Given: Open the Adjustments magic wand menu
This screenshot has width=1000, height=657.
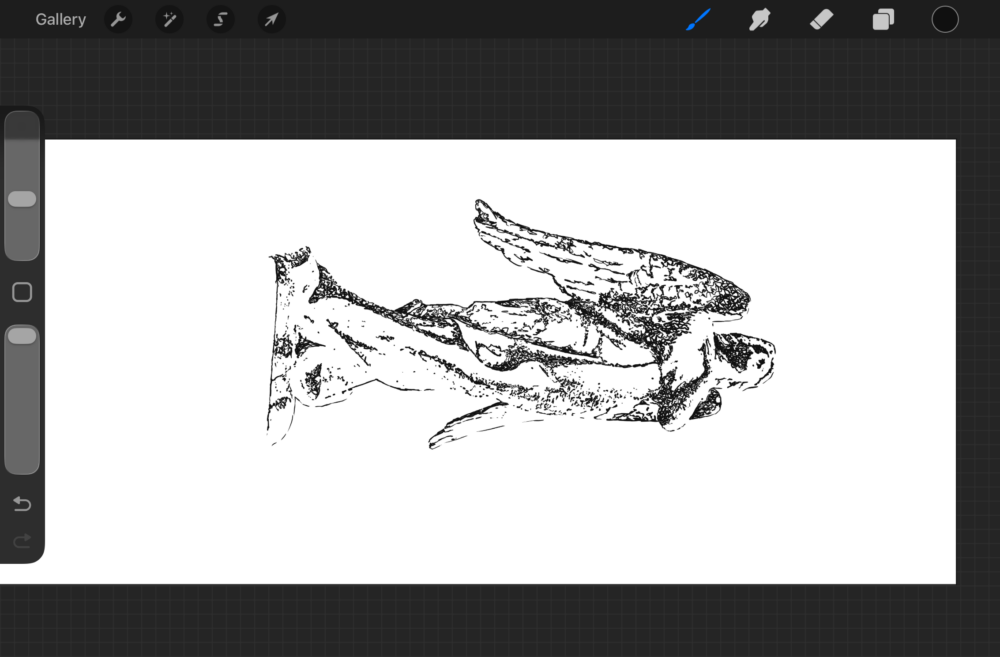Looking at the screenshot, I should pos(170,19).
